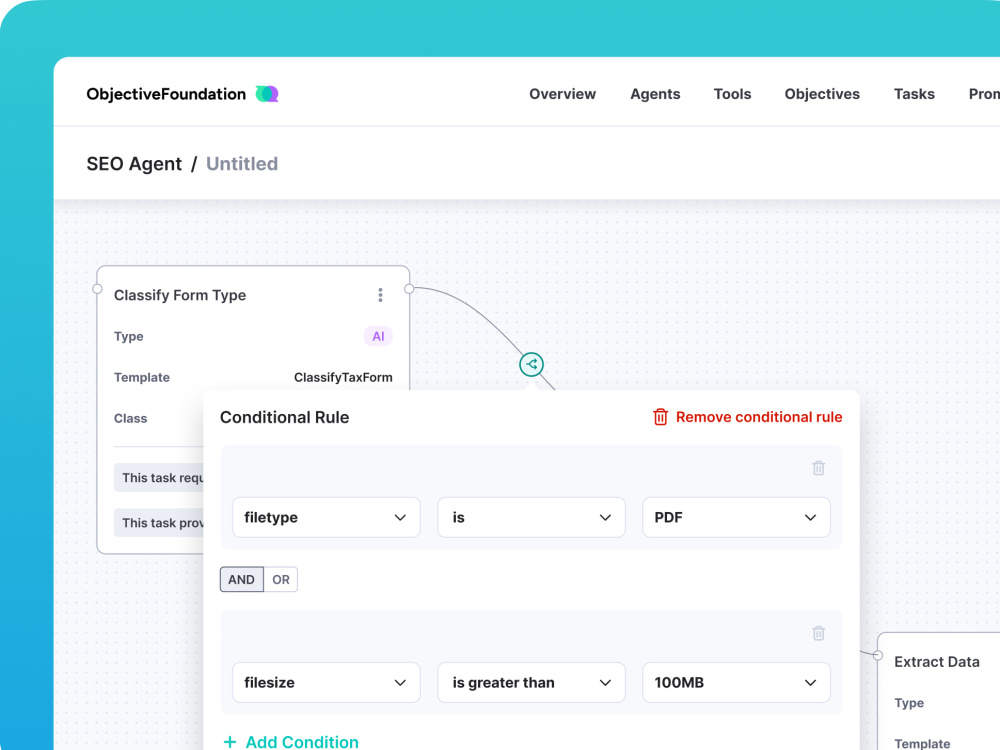Click the ObjectiveFoundation logo icon
This screenshot has width=1000, height=750.
(267, 94)
